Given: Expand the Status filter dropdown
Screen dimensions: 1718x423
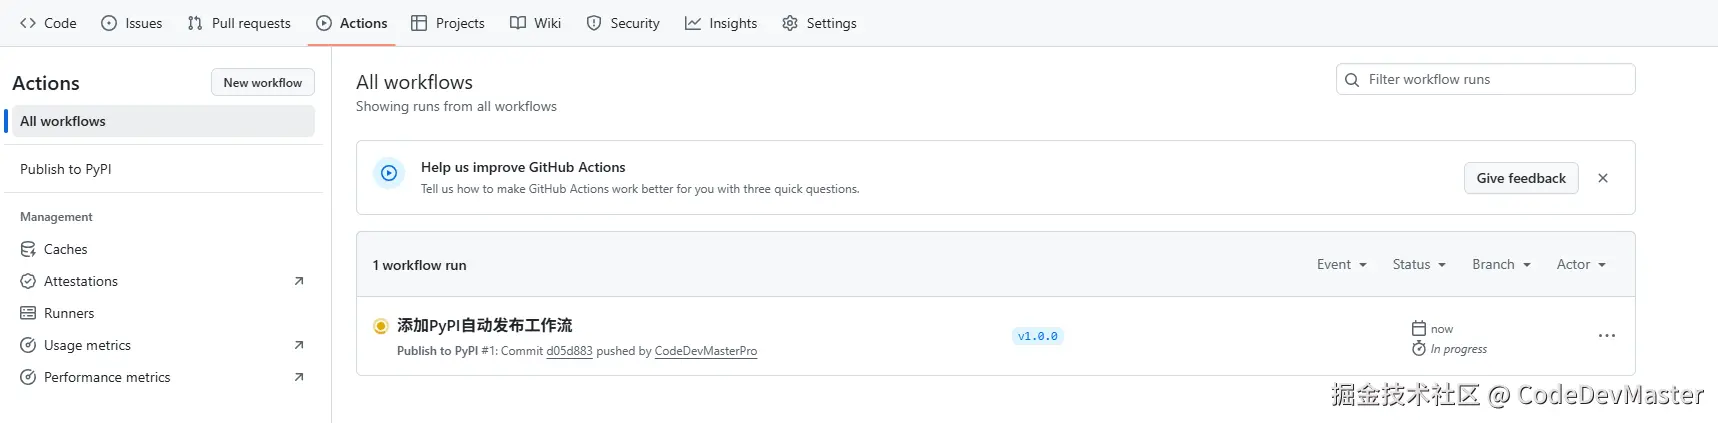Looking at the screenshot, I should pos(1419,264).
